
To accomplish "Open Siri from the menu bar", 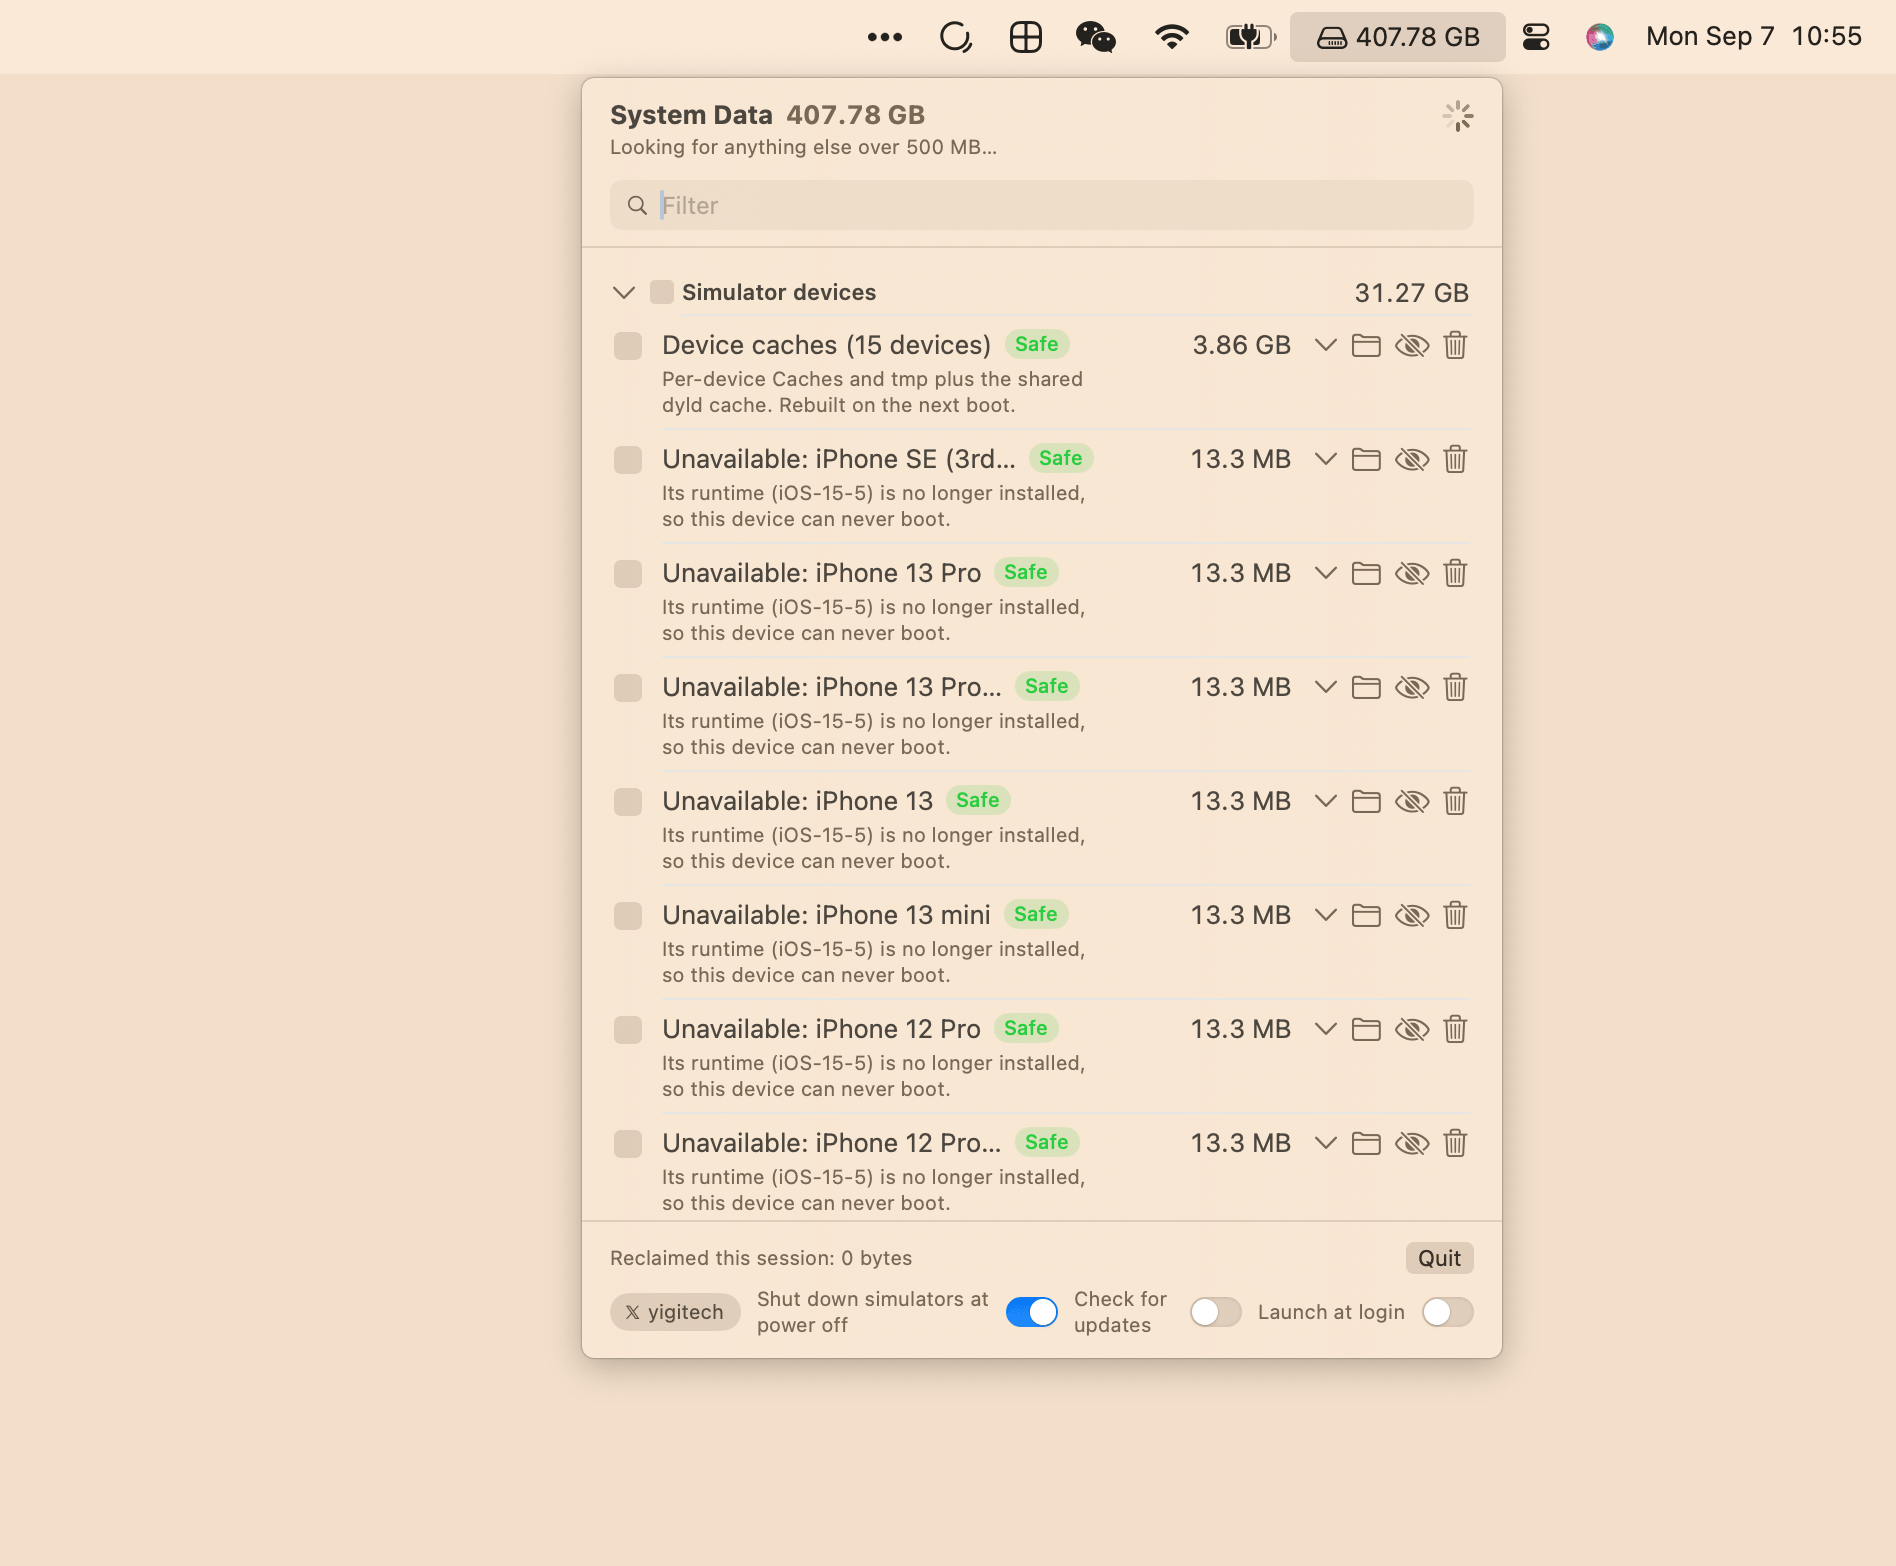I will [x=1600, y=37].
